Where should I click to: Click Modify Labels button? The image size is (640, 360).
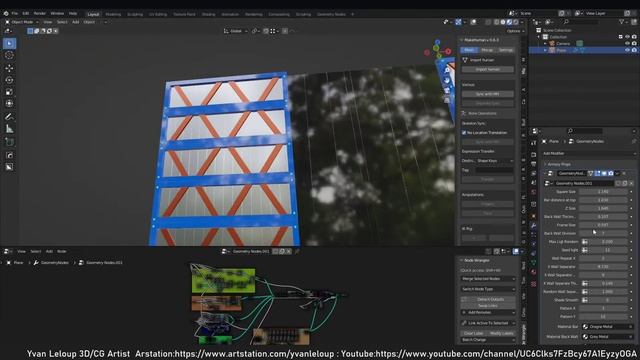[502, 333]
